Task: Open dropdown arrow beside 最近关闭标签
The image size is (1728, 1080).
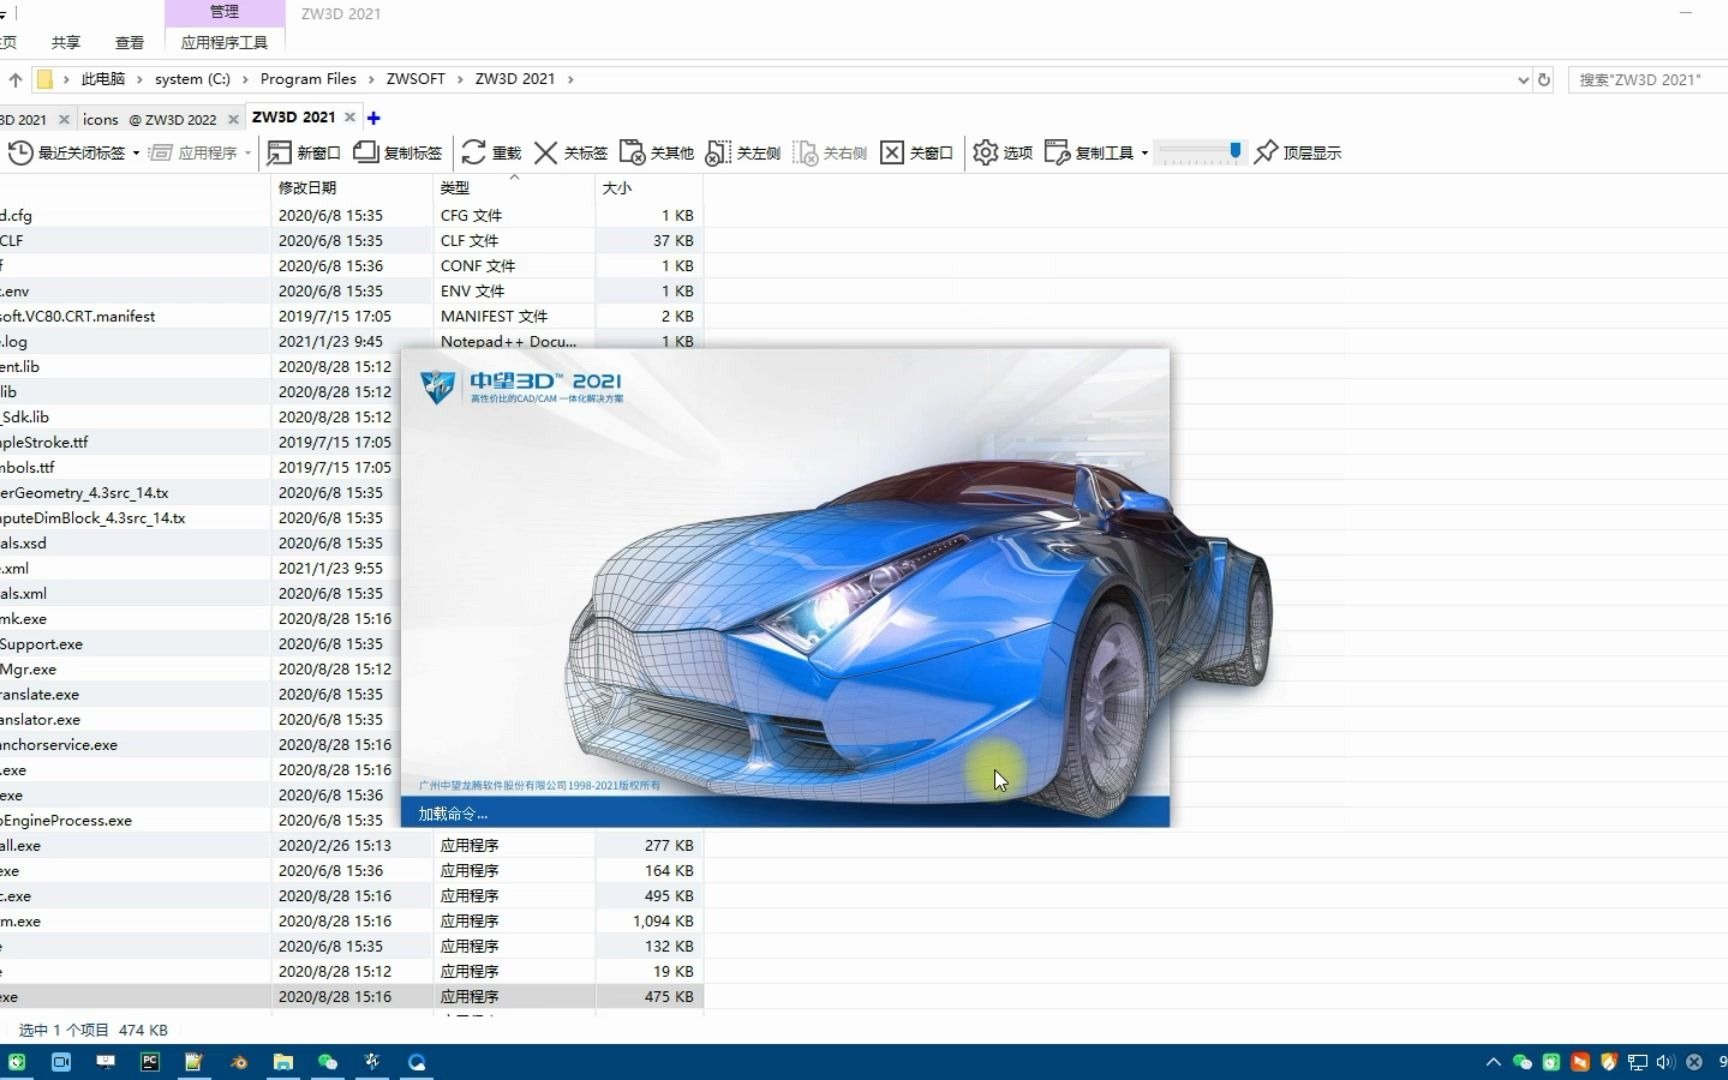Action: [x=136, y=153]
